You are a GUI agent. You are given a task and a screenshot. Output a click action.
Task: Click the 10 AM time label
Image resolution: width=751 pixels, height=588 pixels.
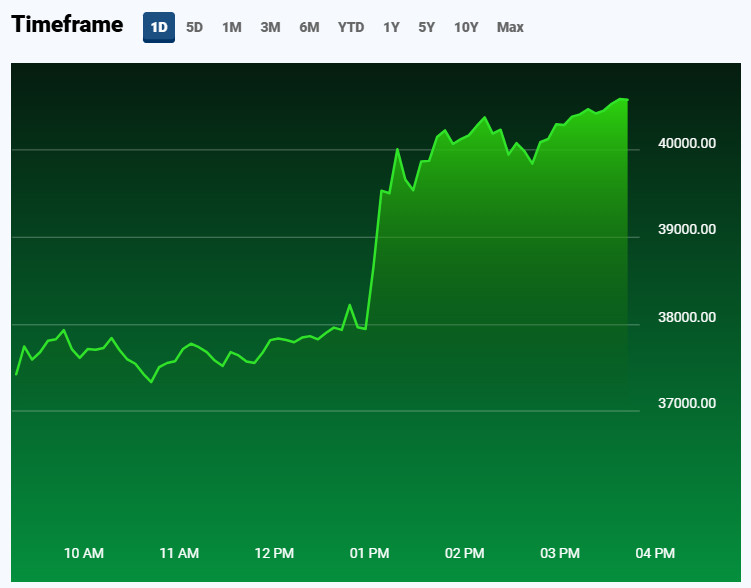coord(84,554)
